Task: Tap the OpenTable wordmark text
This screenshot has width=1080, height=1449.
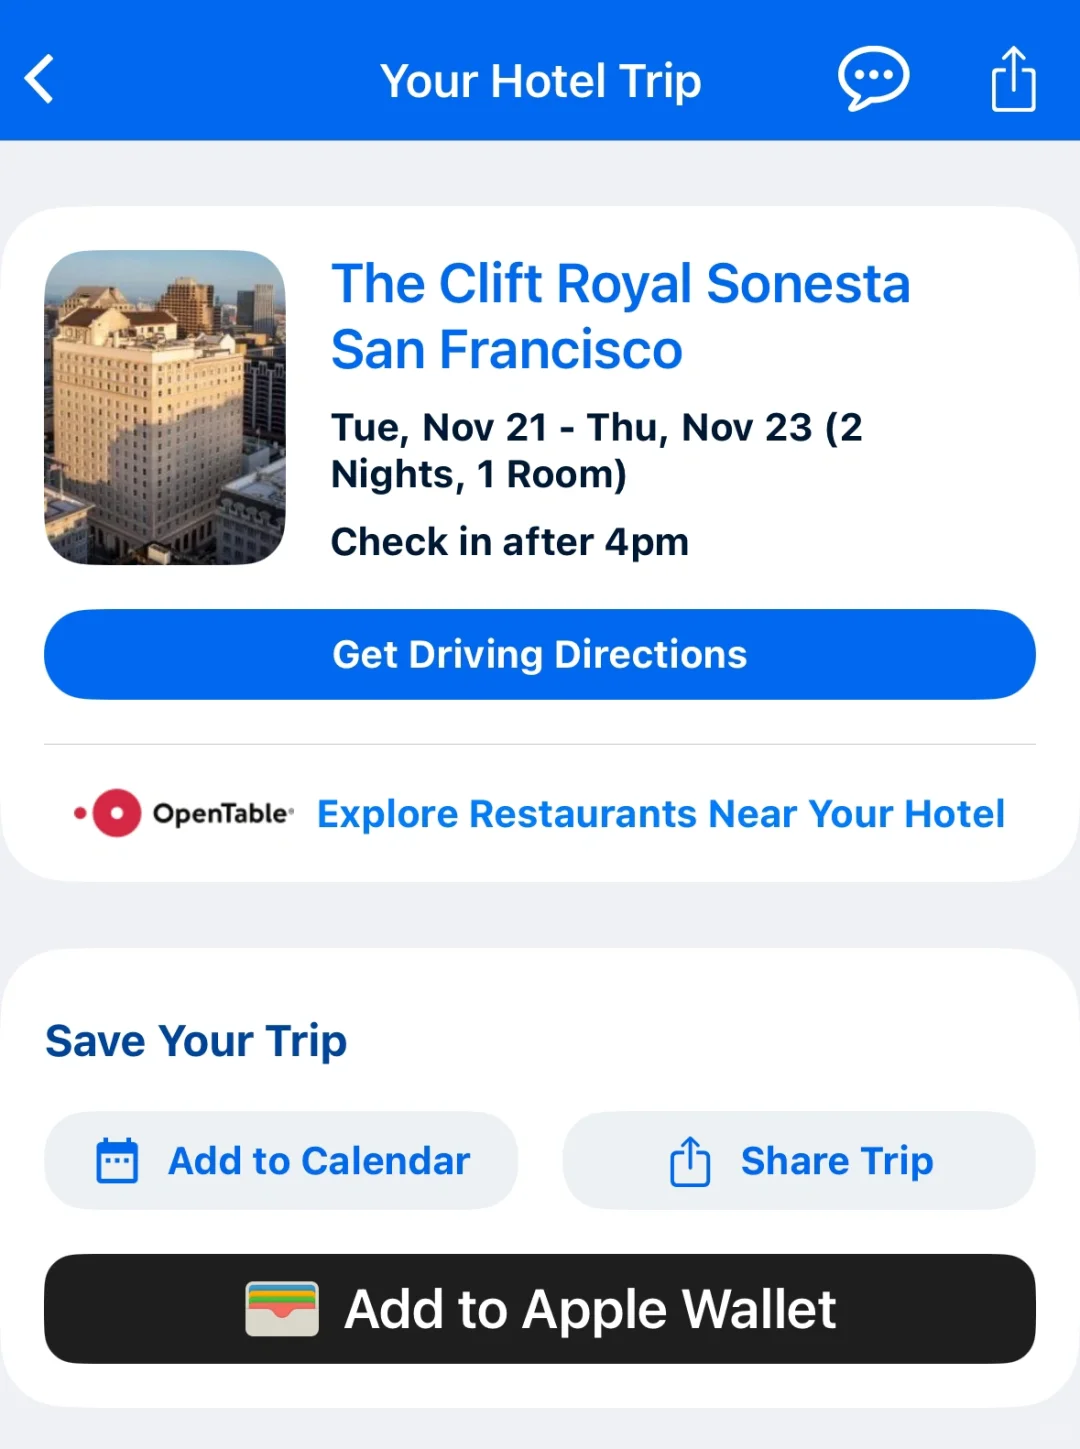Action: 223,814
